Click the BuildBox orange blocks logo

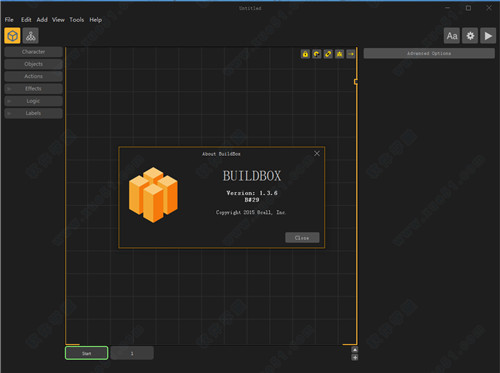153,195
